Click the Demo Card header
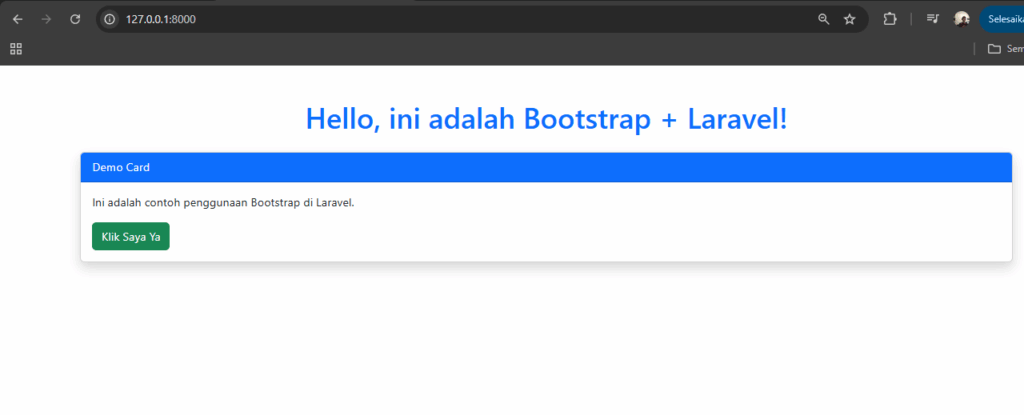The width and height of the screenshot is (1024, 415). coord(547,167)
